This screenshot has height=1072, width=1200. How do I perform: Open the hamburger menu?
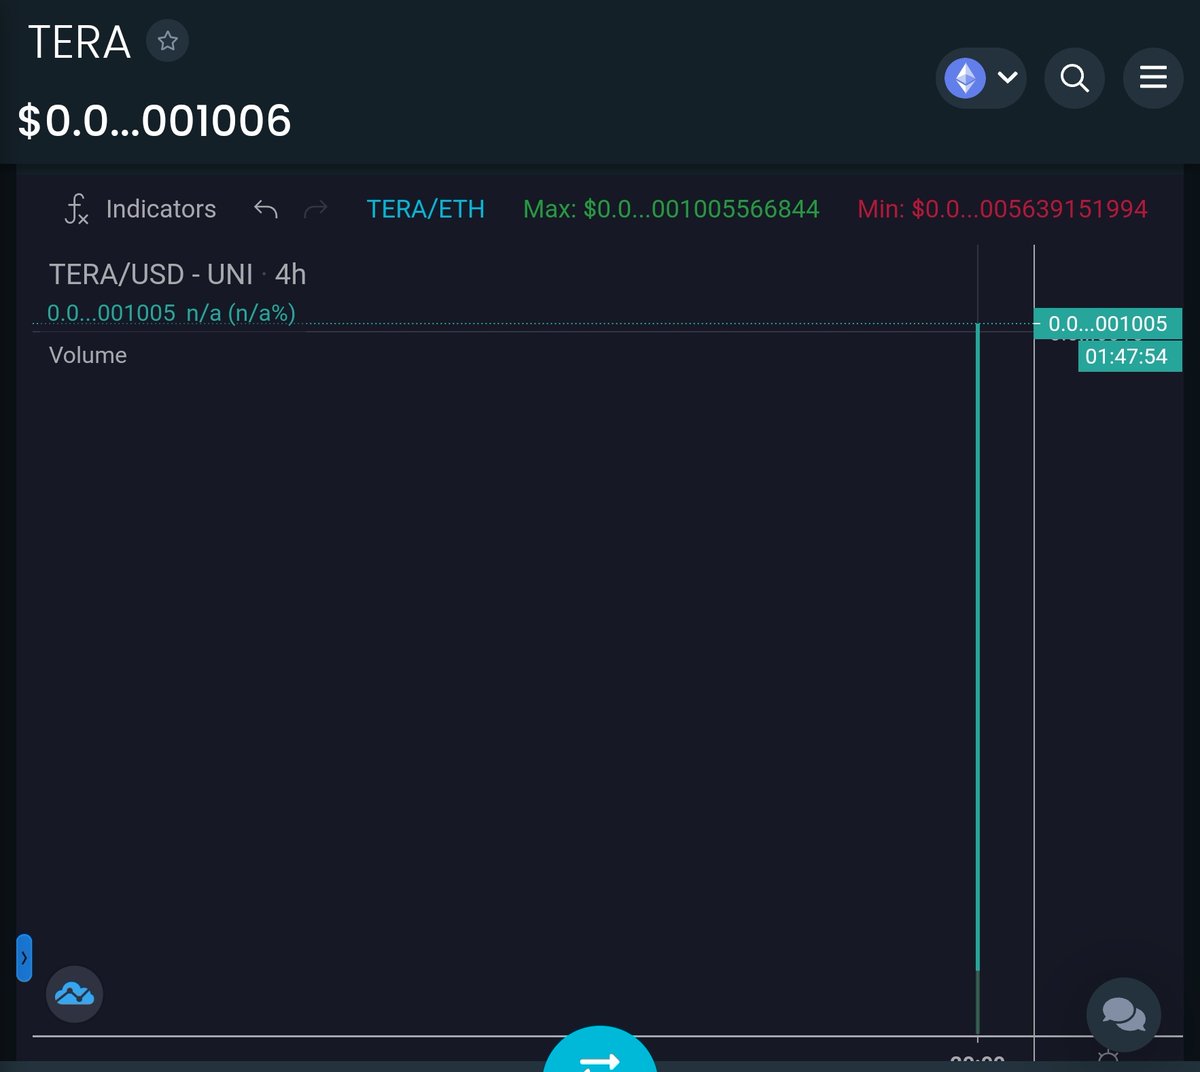(1153, 78)
